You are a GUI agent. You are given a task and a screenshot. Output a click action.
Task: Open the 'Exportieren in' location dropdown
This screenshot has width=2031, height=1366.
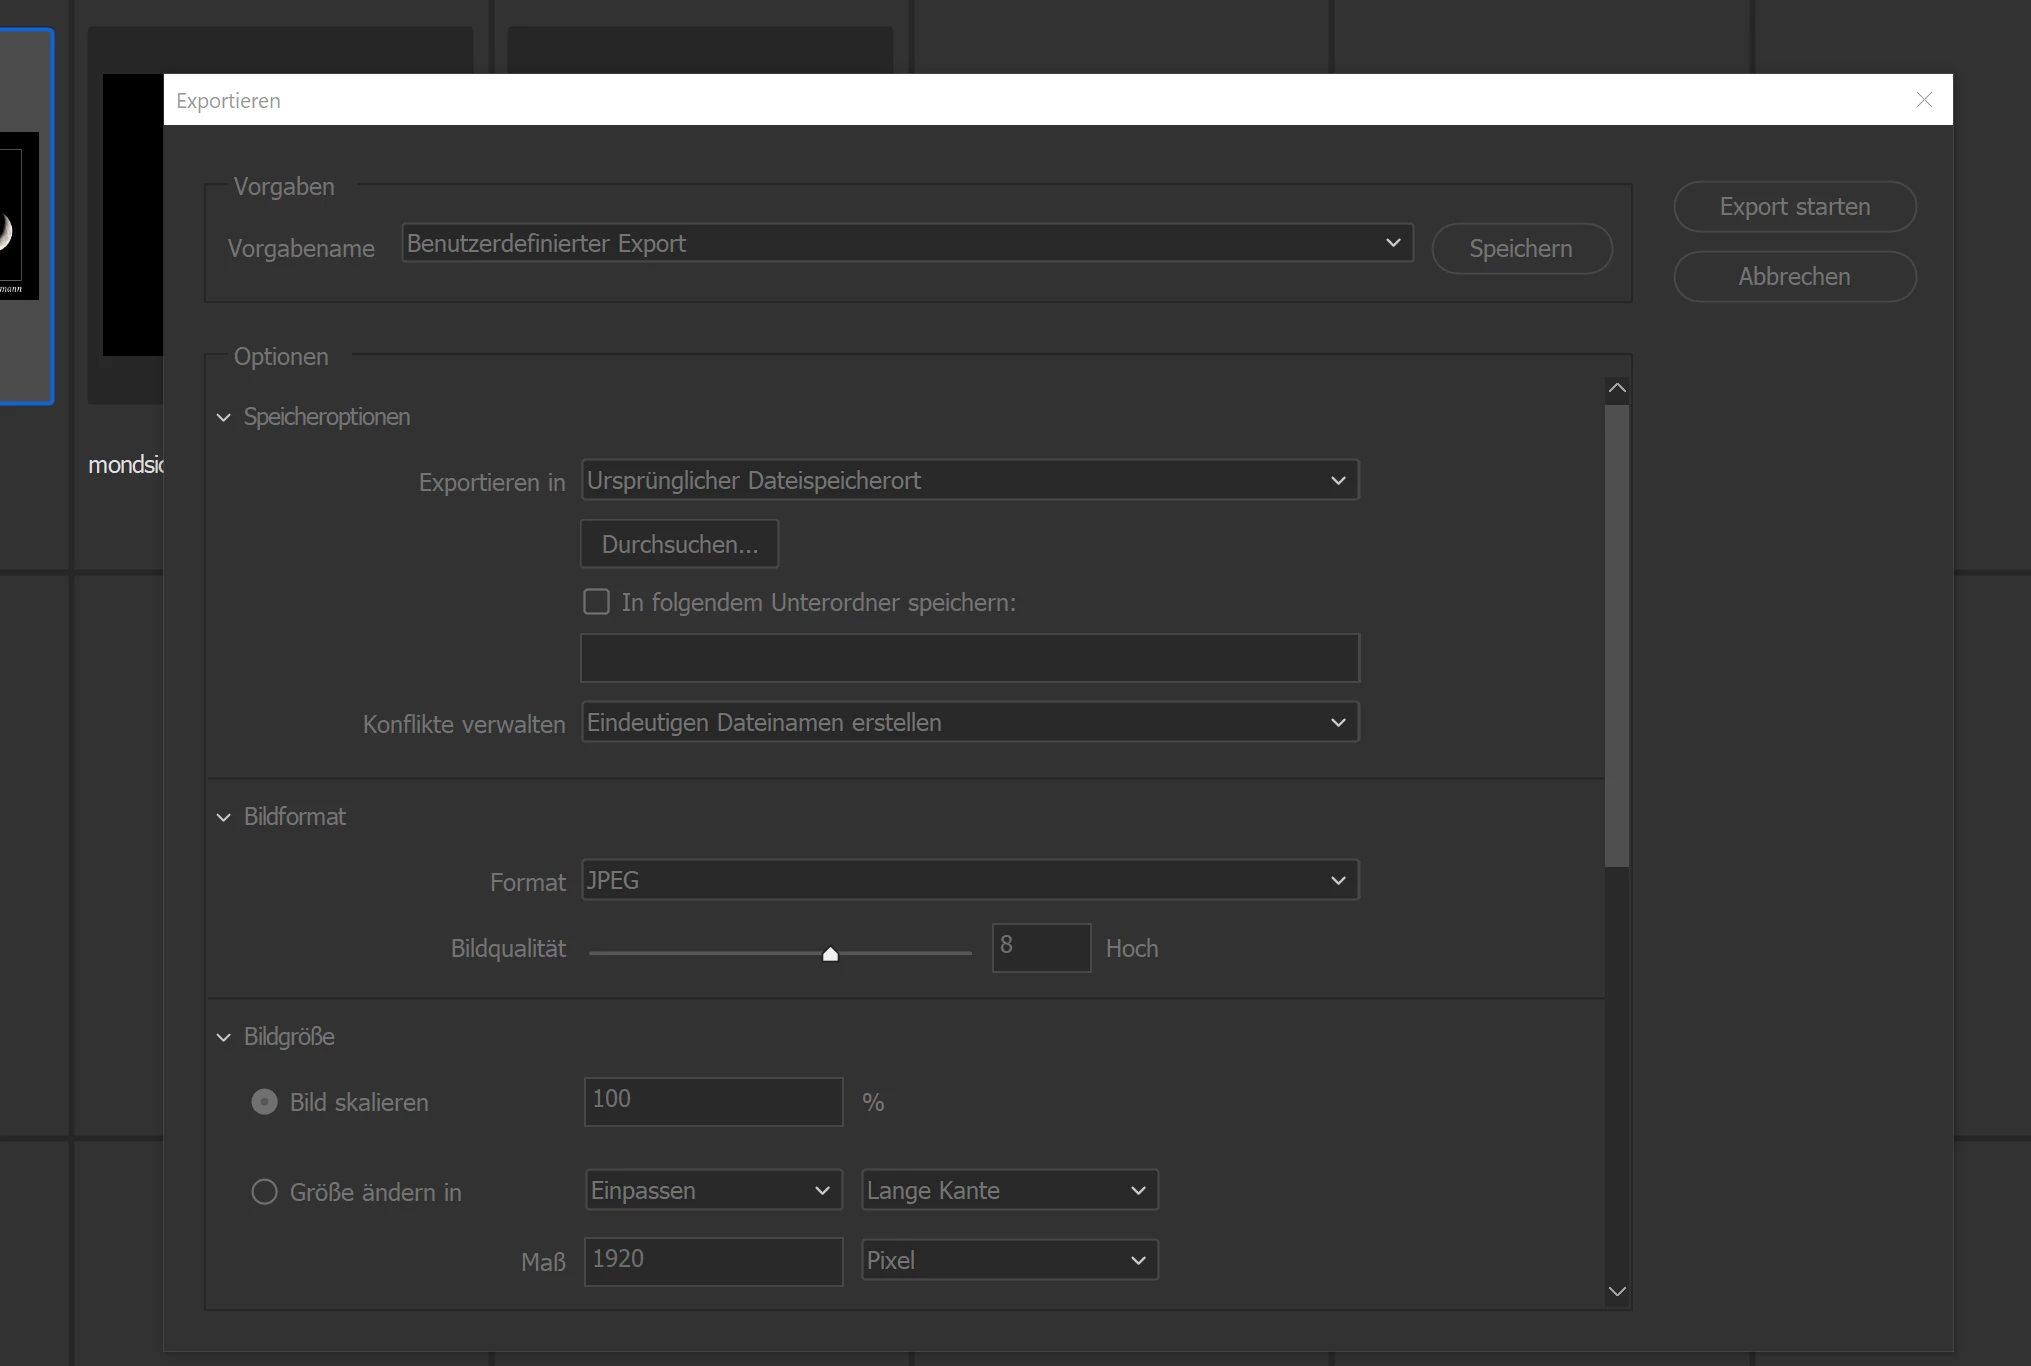pos(969,481)
